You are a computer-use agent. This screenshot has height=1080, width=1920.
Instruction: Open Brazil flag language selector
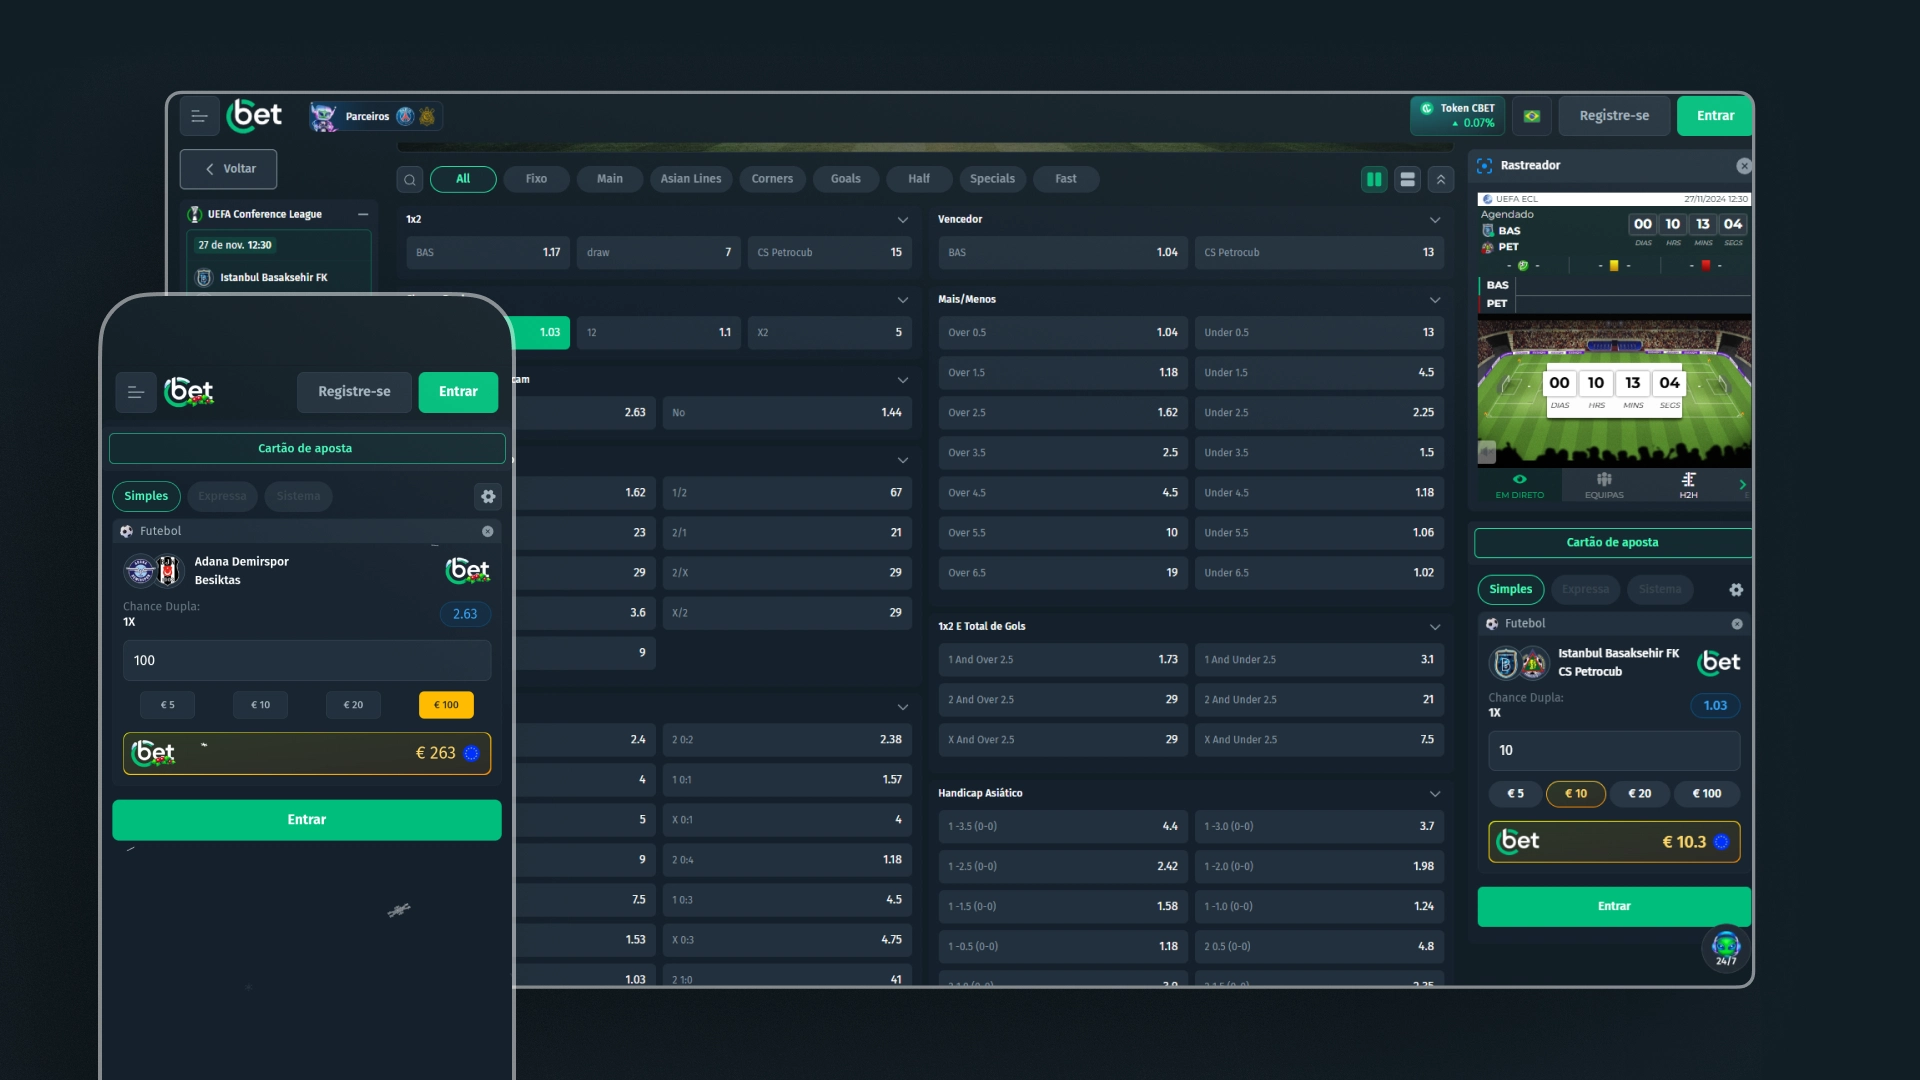[1531, 116]
